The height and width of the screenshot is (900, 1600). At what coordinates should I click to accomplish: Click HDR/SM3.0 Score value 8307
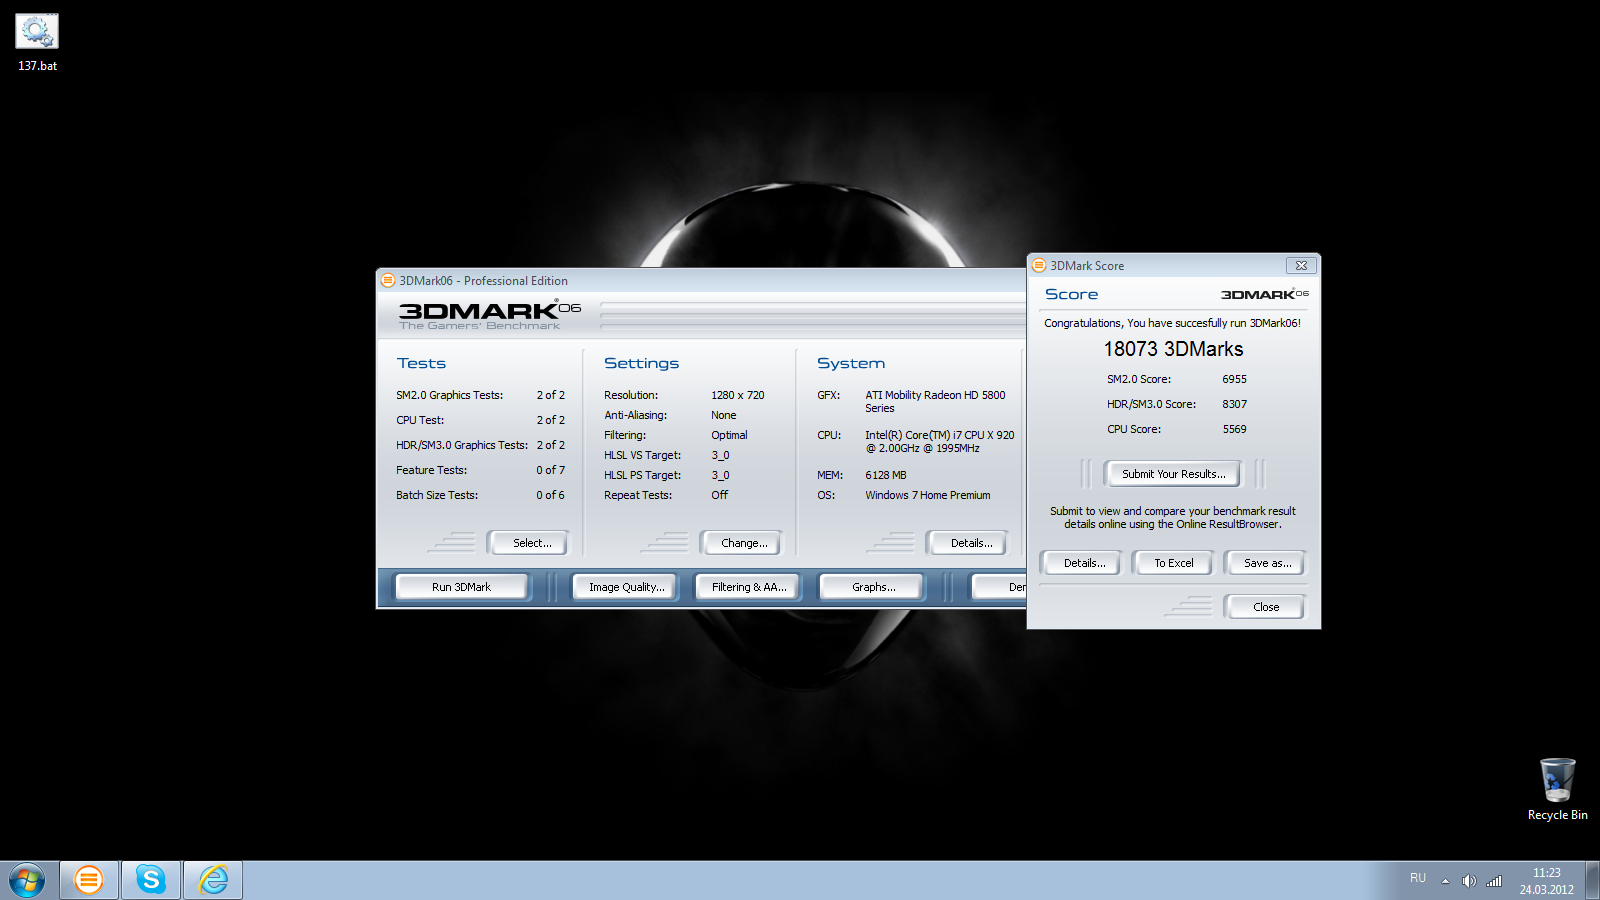1234,404
